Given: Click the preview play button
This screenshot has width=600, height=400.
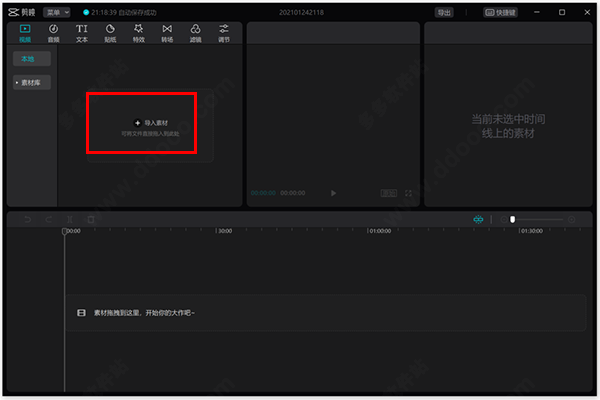Looking at the screenshot, I should (333, 193).
